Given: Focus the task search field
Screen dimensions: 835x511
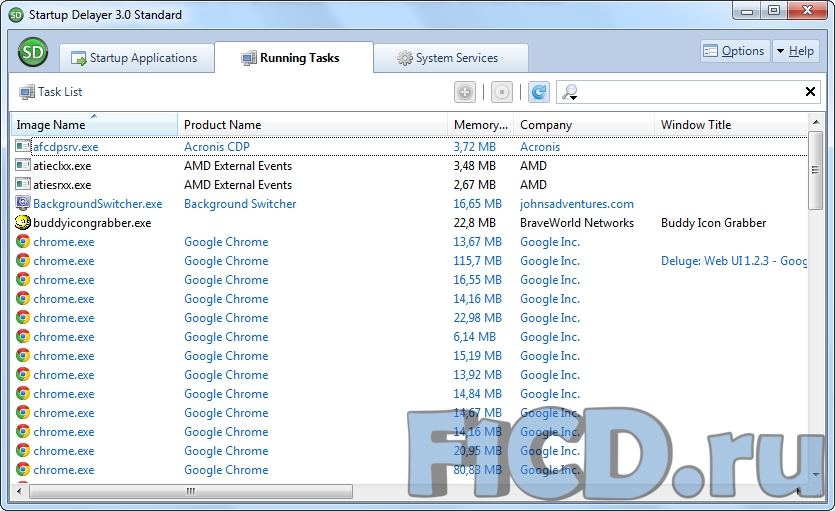Looking at the screenshot, I should [x=690, y=92].
